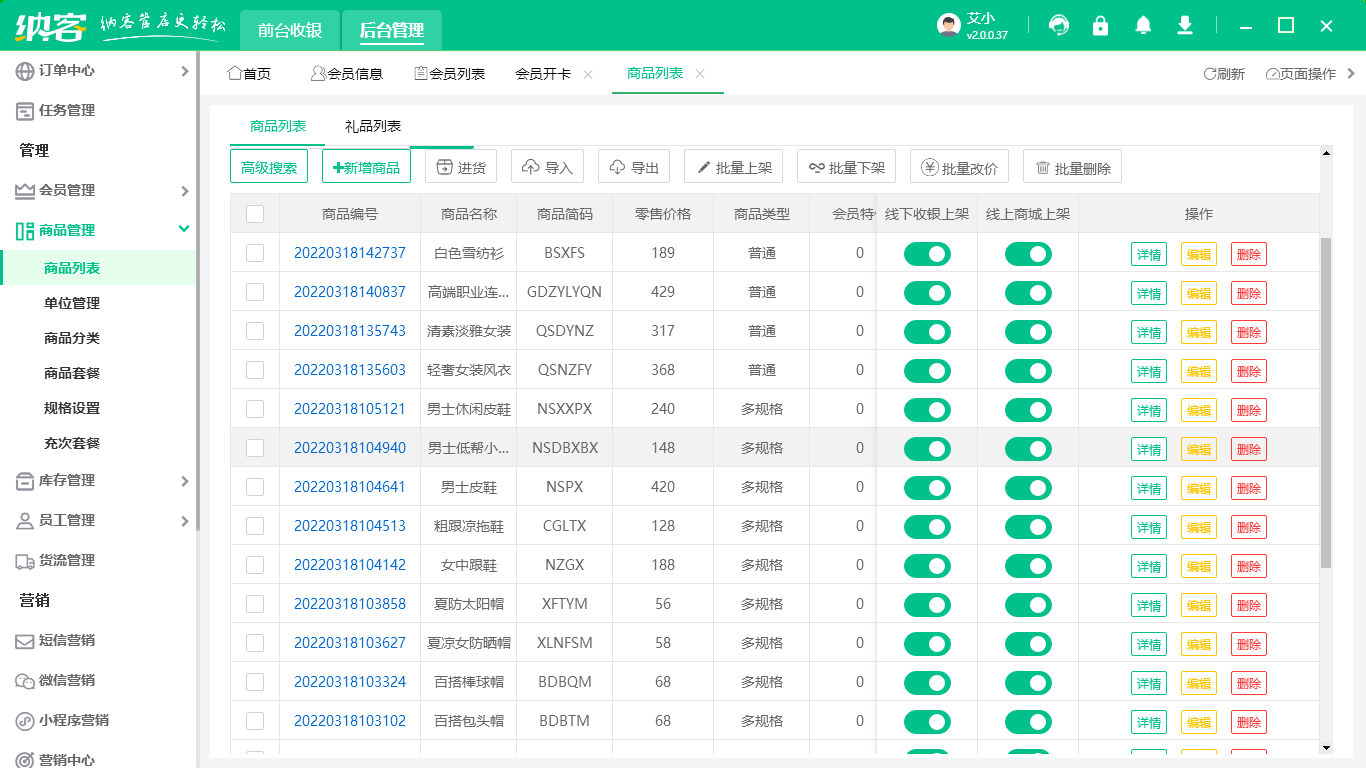Viewport: 1366px width, 768px height.
Task: Open the notification bell icon
Action: click(1143, 25)
